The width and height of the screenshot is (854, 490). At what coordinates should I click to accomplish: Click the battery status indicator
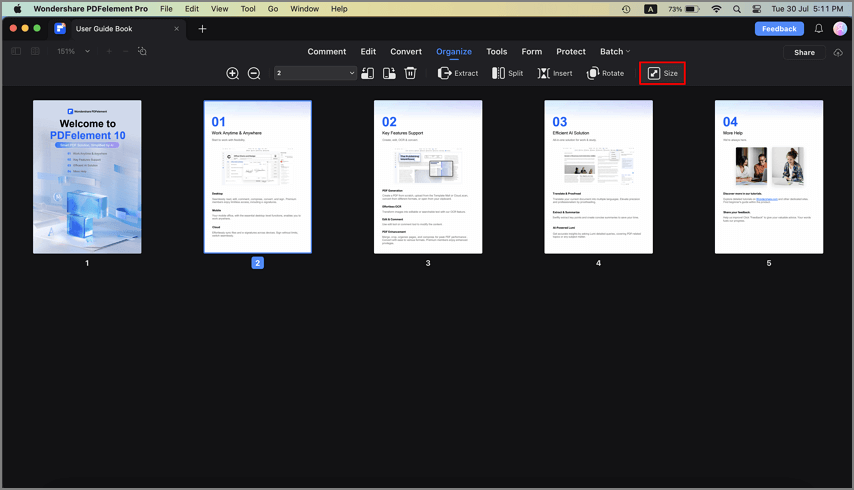[684, 9]
